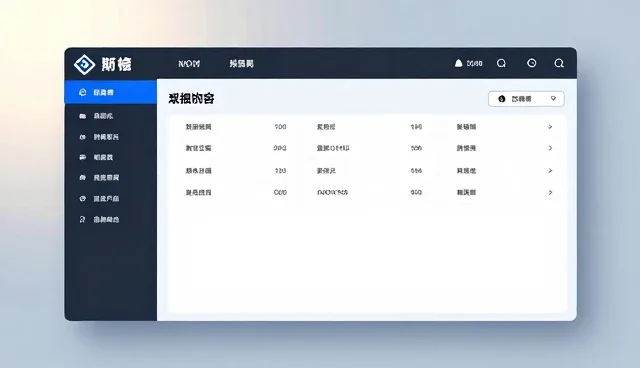Expand the third table row chevron
Viewport: 640px width, 368px height.
[550, 171]
